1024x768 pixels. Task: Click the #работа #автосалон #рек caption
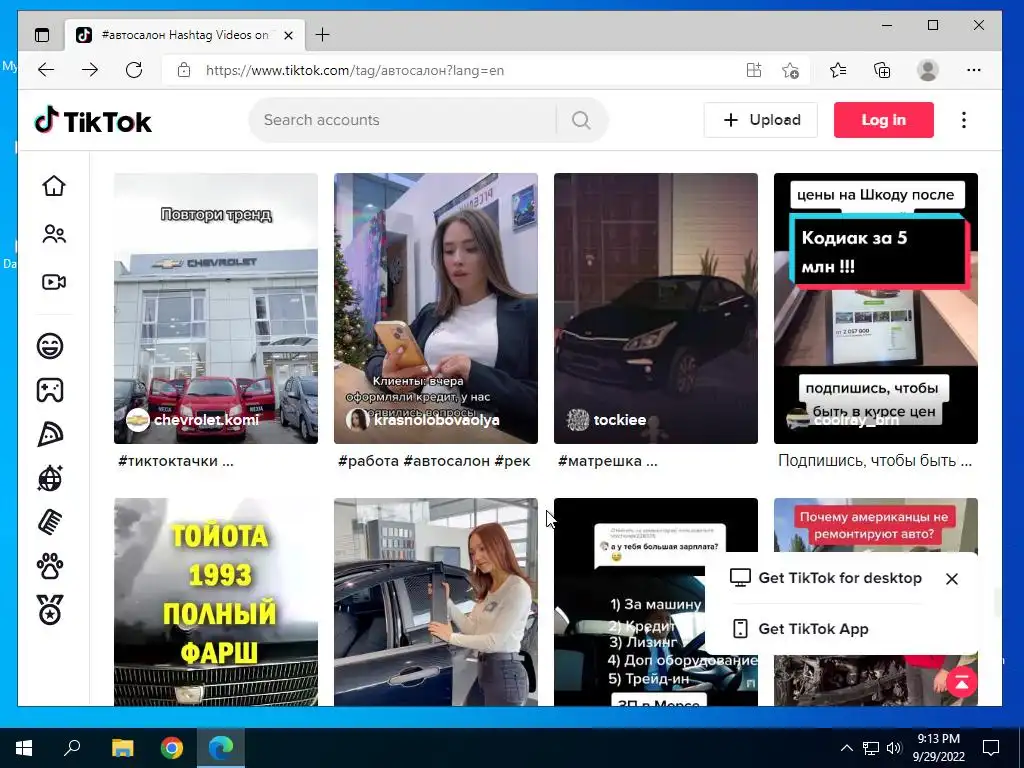tap(434, 461)
